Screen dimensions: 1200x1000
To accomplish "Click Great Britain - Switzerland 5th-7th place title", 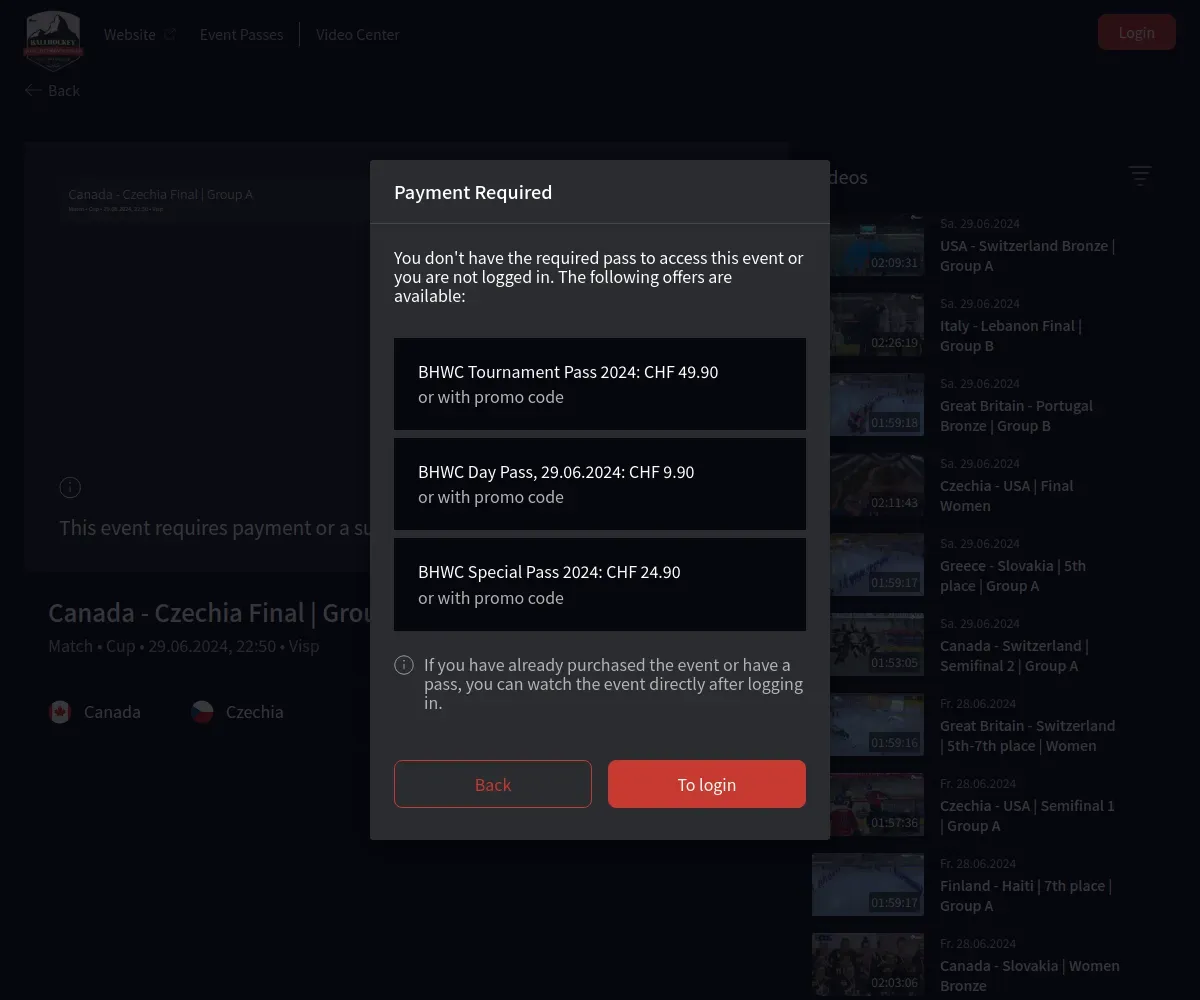I will coord(1027,736).
